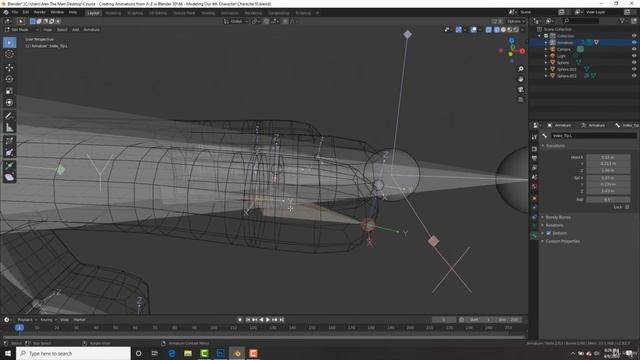Click the timeline play button
Screen dimensions: 640x360
pos(268,320)
